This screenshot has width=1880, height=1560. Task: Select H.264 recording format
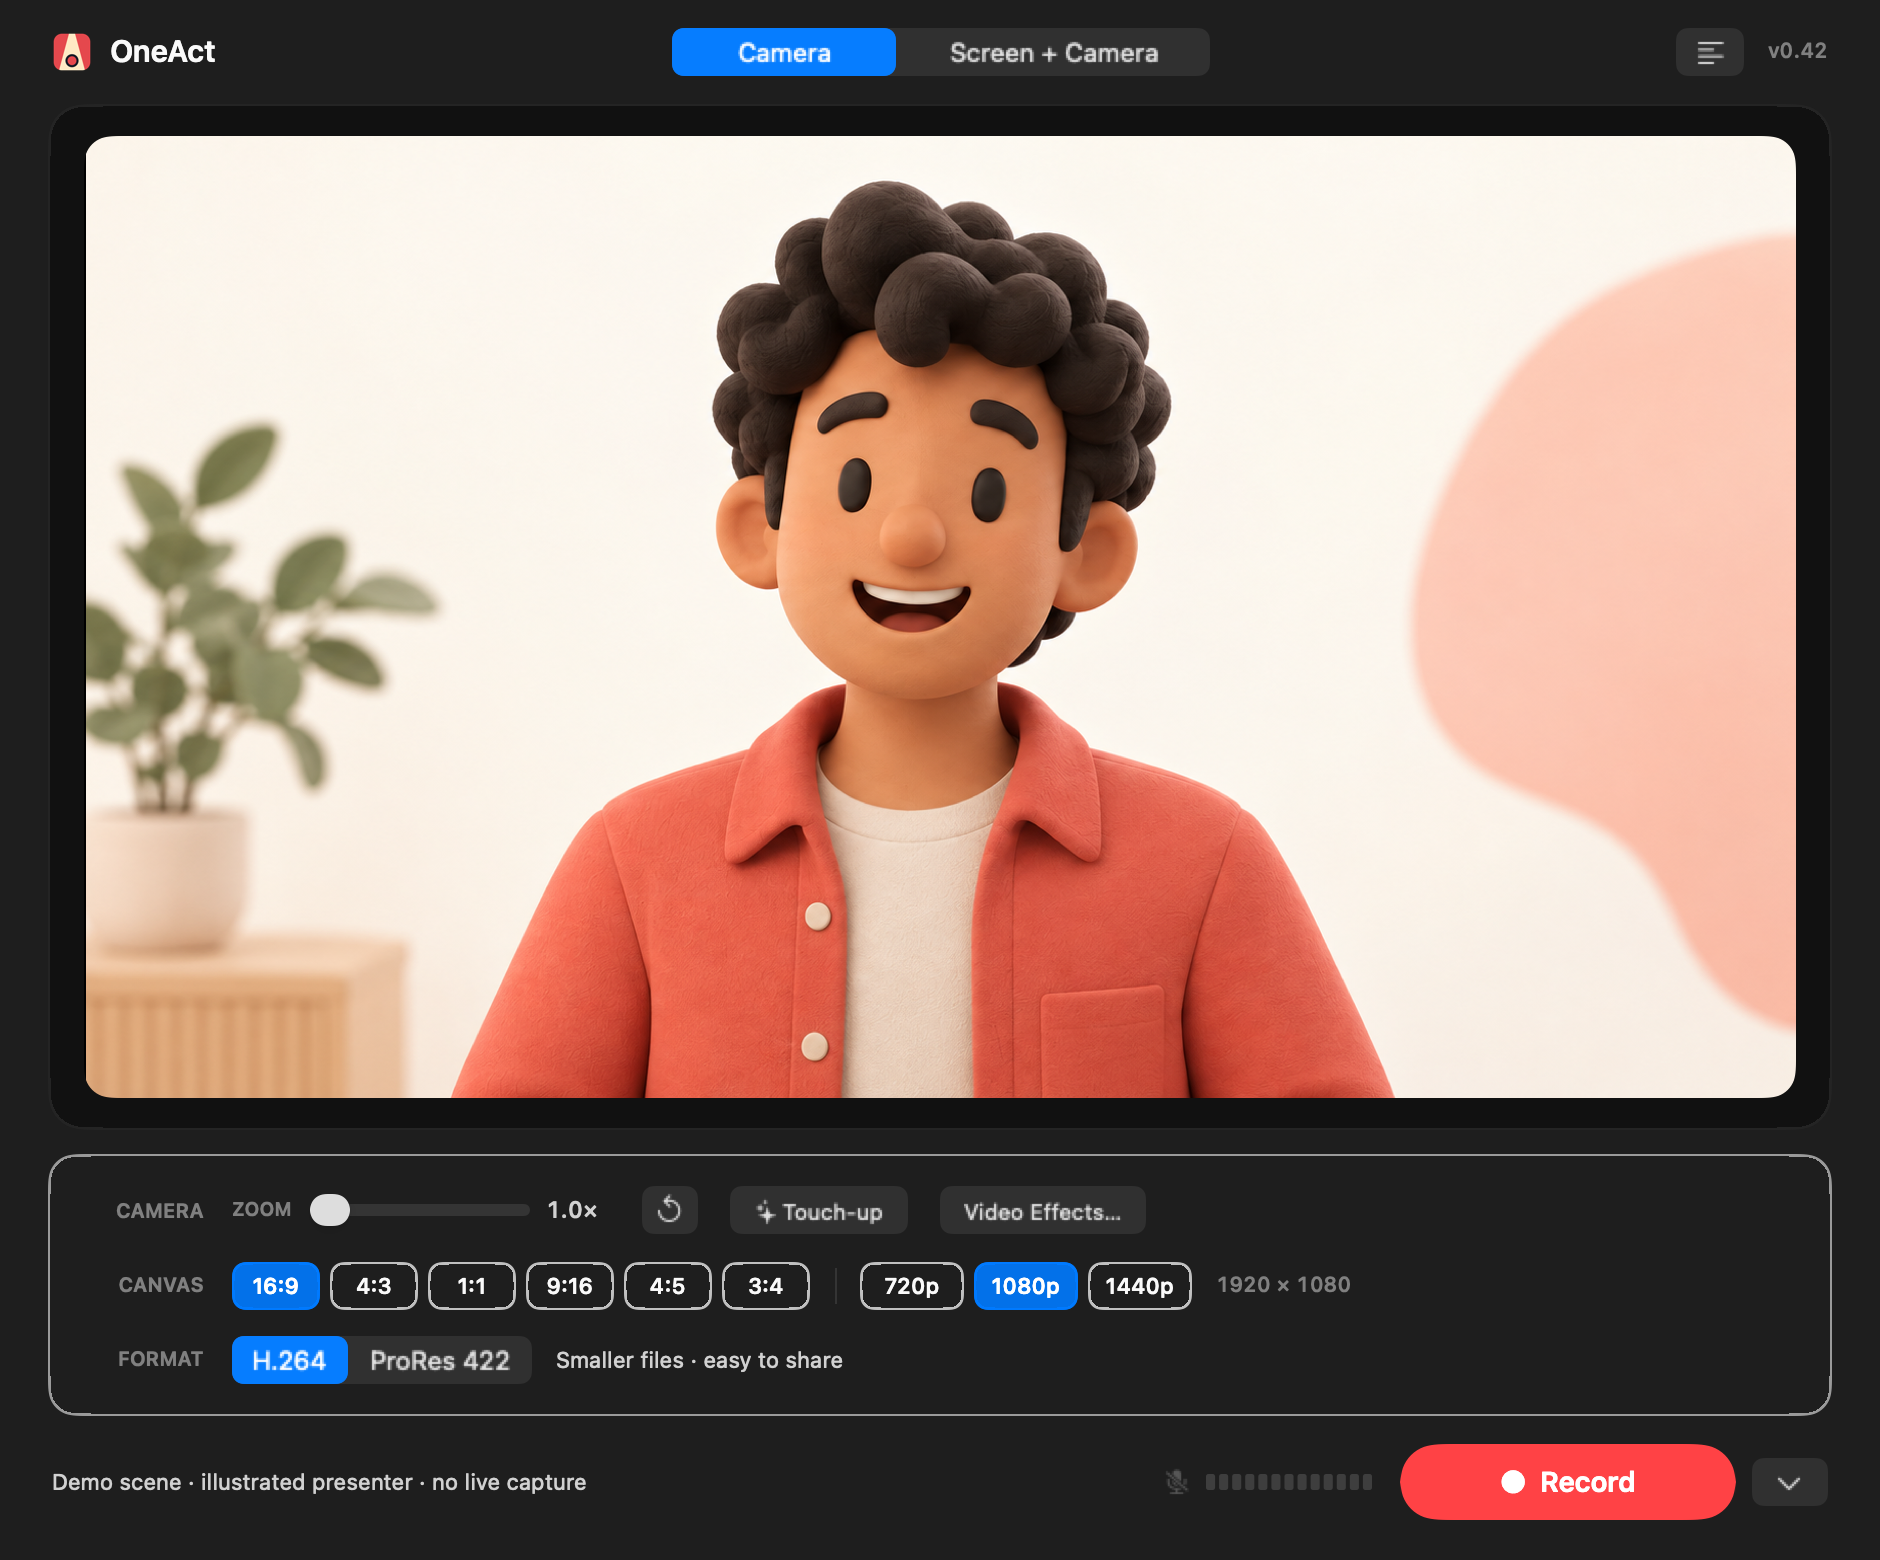(x=289, y=1360)
